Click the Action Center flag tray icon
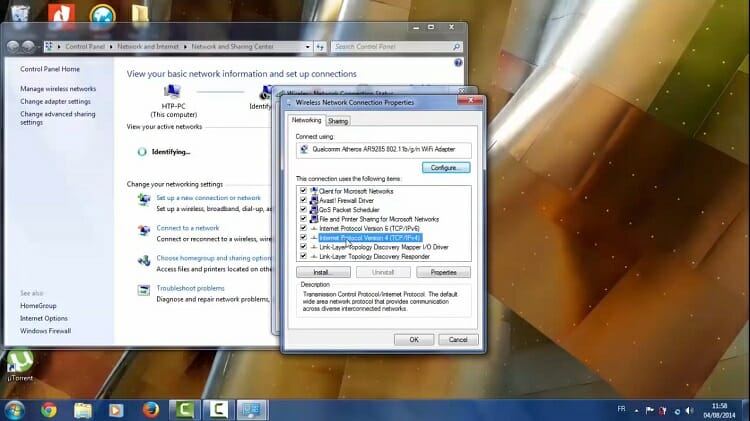750x421 pixels. tap(649, 410)
